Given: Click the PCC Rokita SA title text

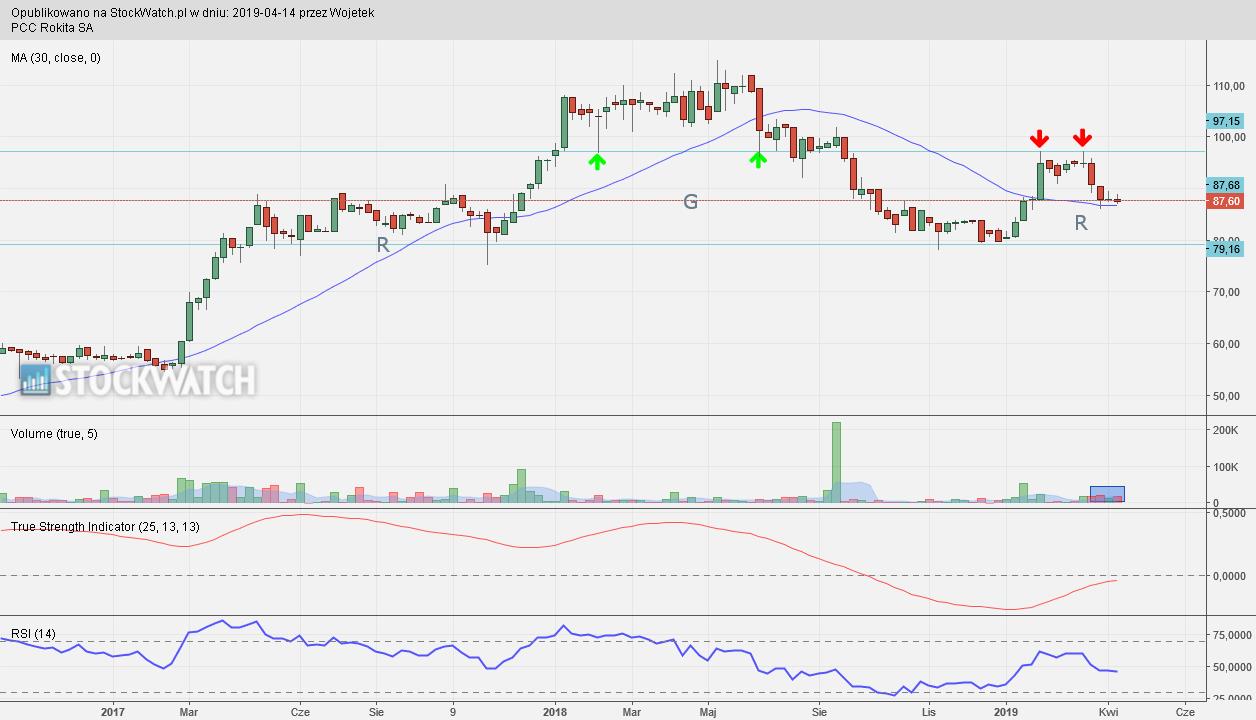Looking at the screenshot, I should tap(52, 28).
